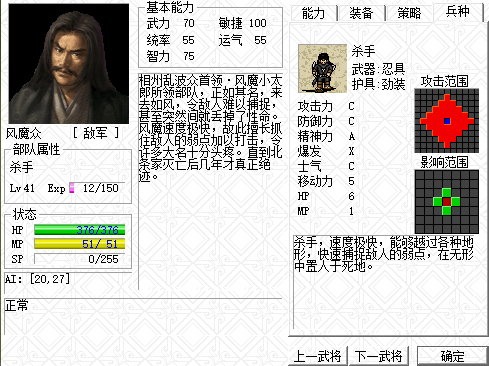This screenshot has width=489, height=366.
Task: Click the pink Exp indicator bar
Action: [72, 188]
